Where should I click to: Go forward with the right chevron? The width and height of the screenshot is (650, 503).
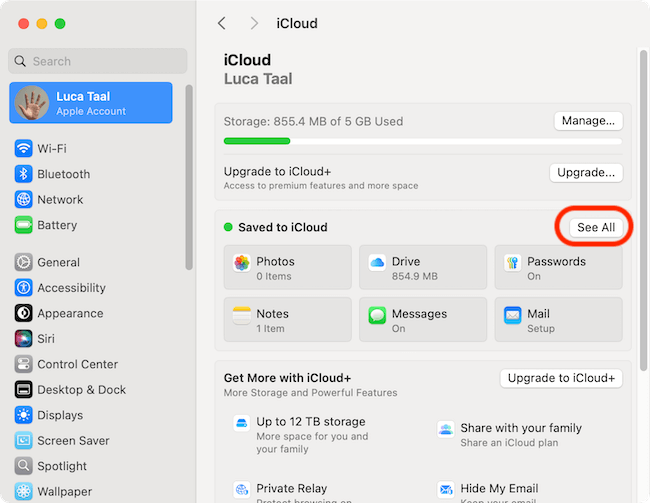pos(254,23)
